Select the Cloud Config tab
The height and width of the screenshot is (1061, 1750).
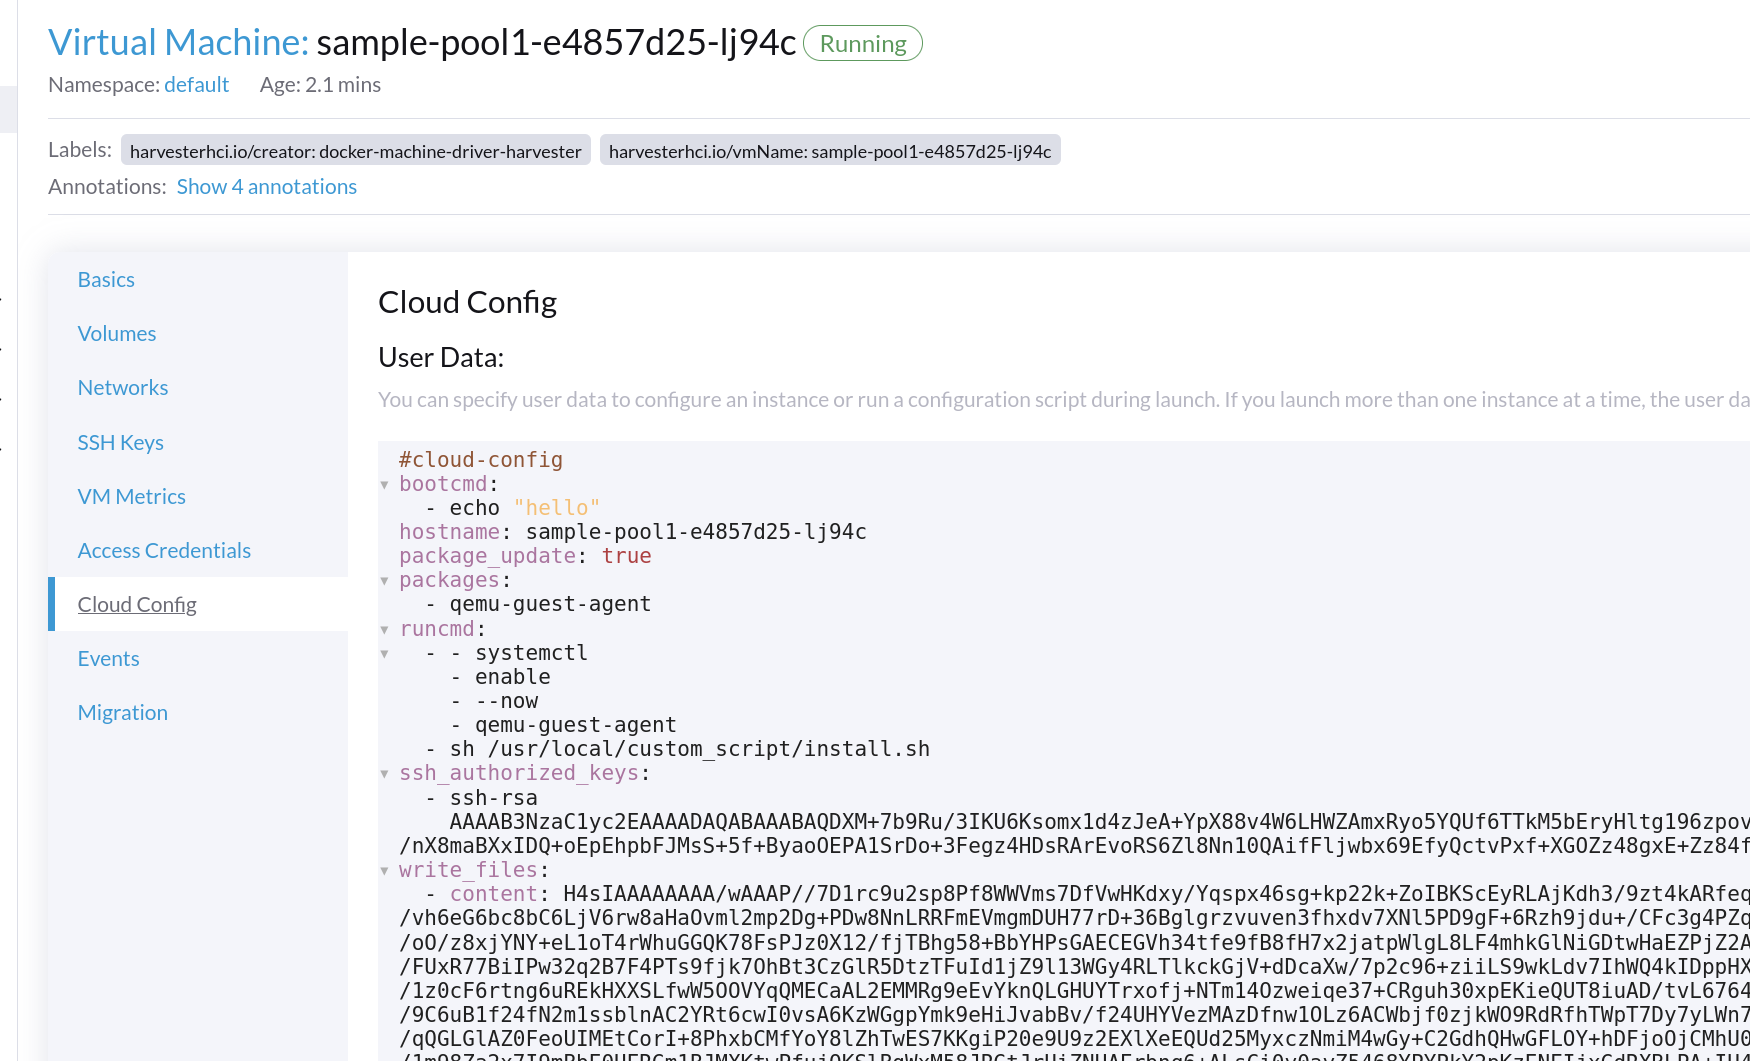click(x=137, y=603)
